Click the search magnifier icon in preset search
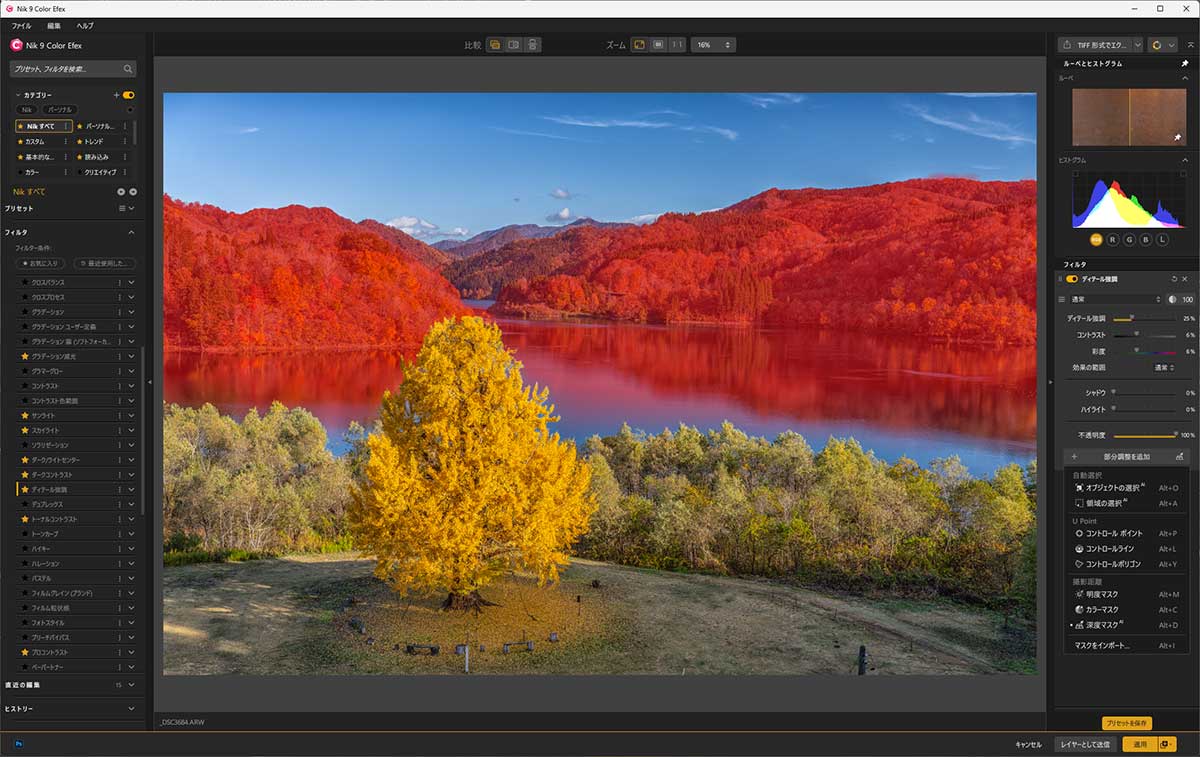Screen dimensions: 1200x757 point(128,69)
